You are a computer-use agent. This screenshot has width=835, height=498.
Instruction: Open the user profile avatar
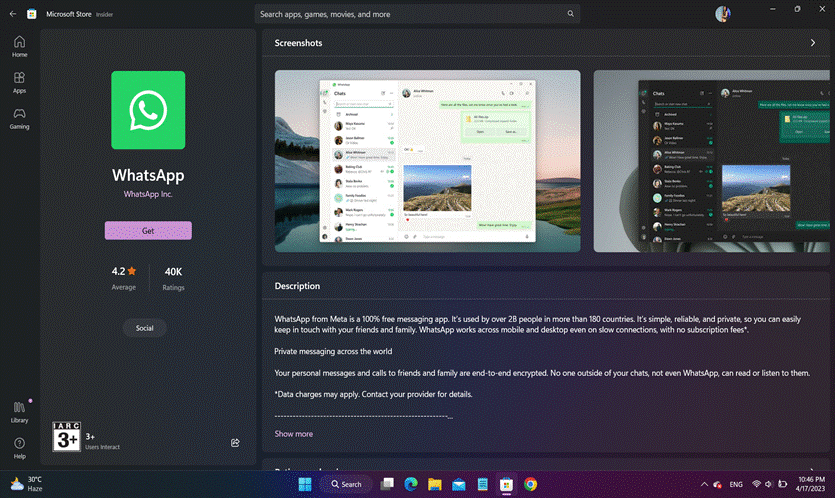point(723,14)
